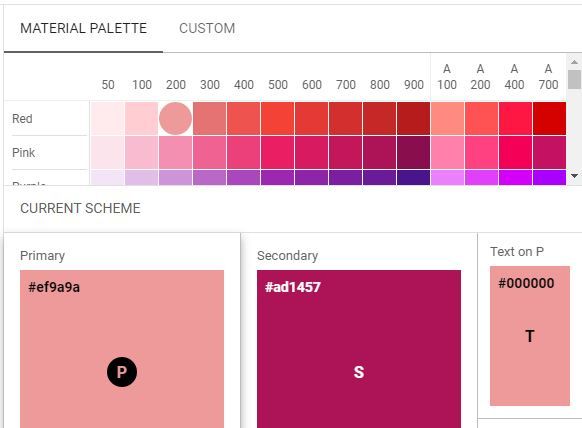This screenshot has width=582, height=428.
Task: Select Red 500 in the palette
Action: (x=278, y=118)
